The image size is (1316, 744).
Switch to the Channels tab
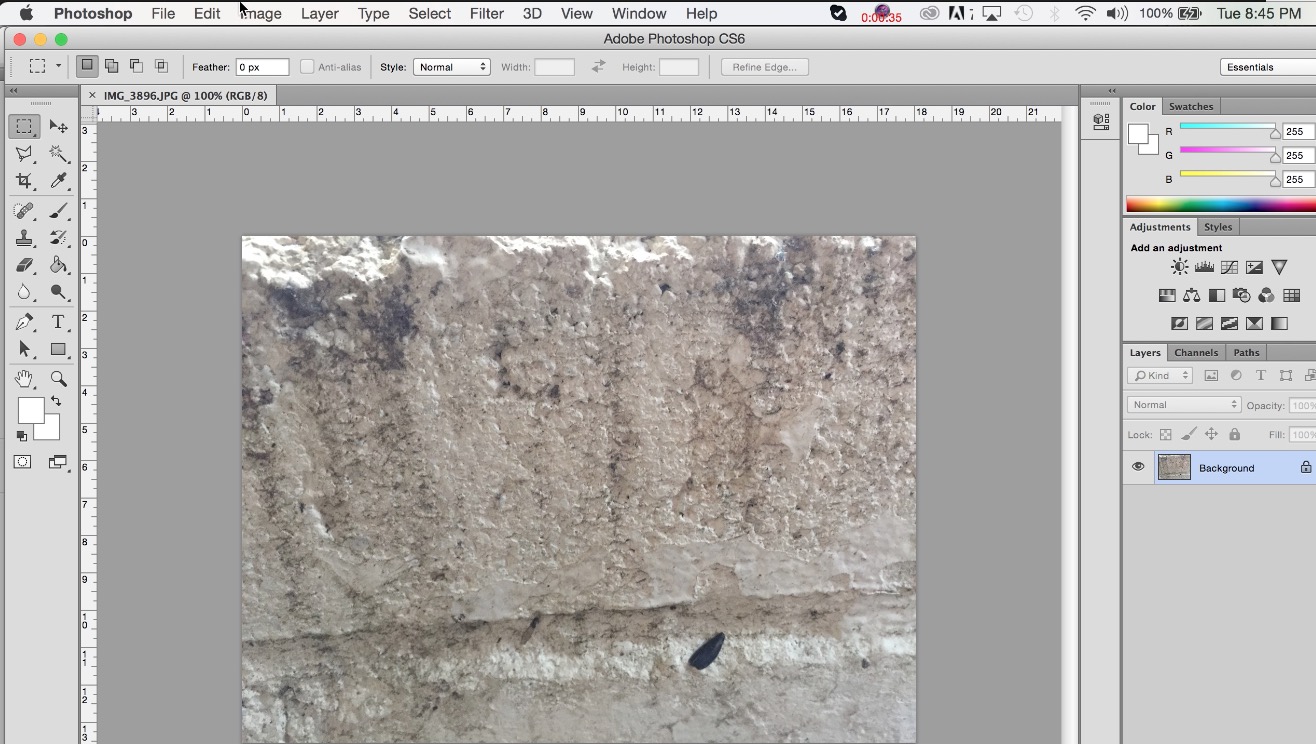point(1196,352)
